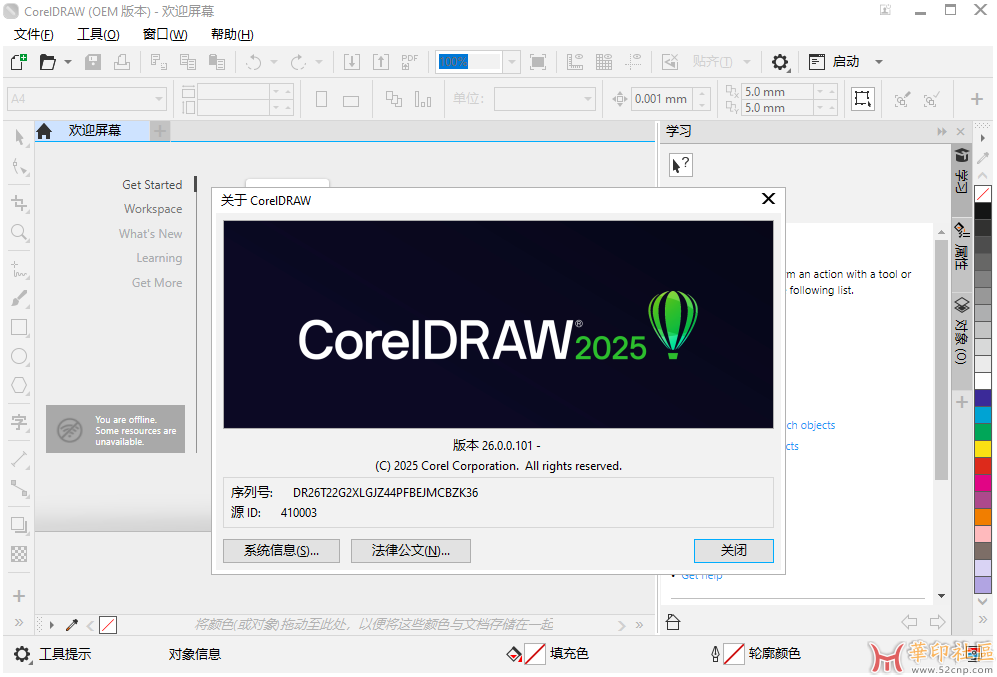This screenshot has width=997, height=677.
Task: Toggle the show rulers icon
Action: (x=575, y=62)
